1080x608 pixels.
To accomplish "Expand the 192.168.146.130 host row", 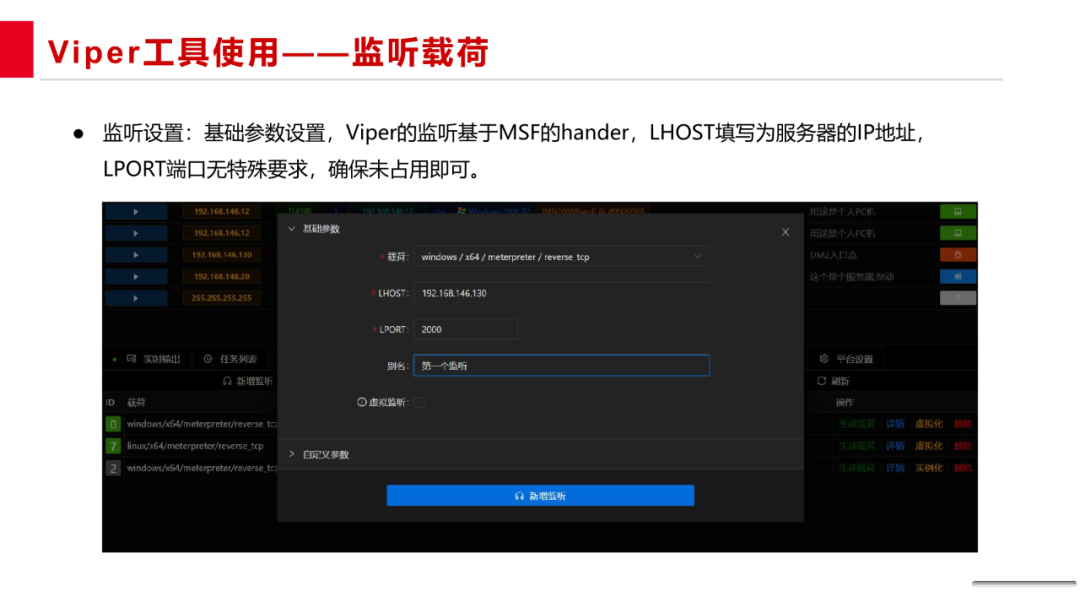I will coord(136,255).
